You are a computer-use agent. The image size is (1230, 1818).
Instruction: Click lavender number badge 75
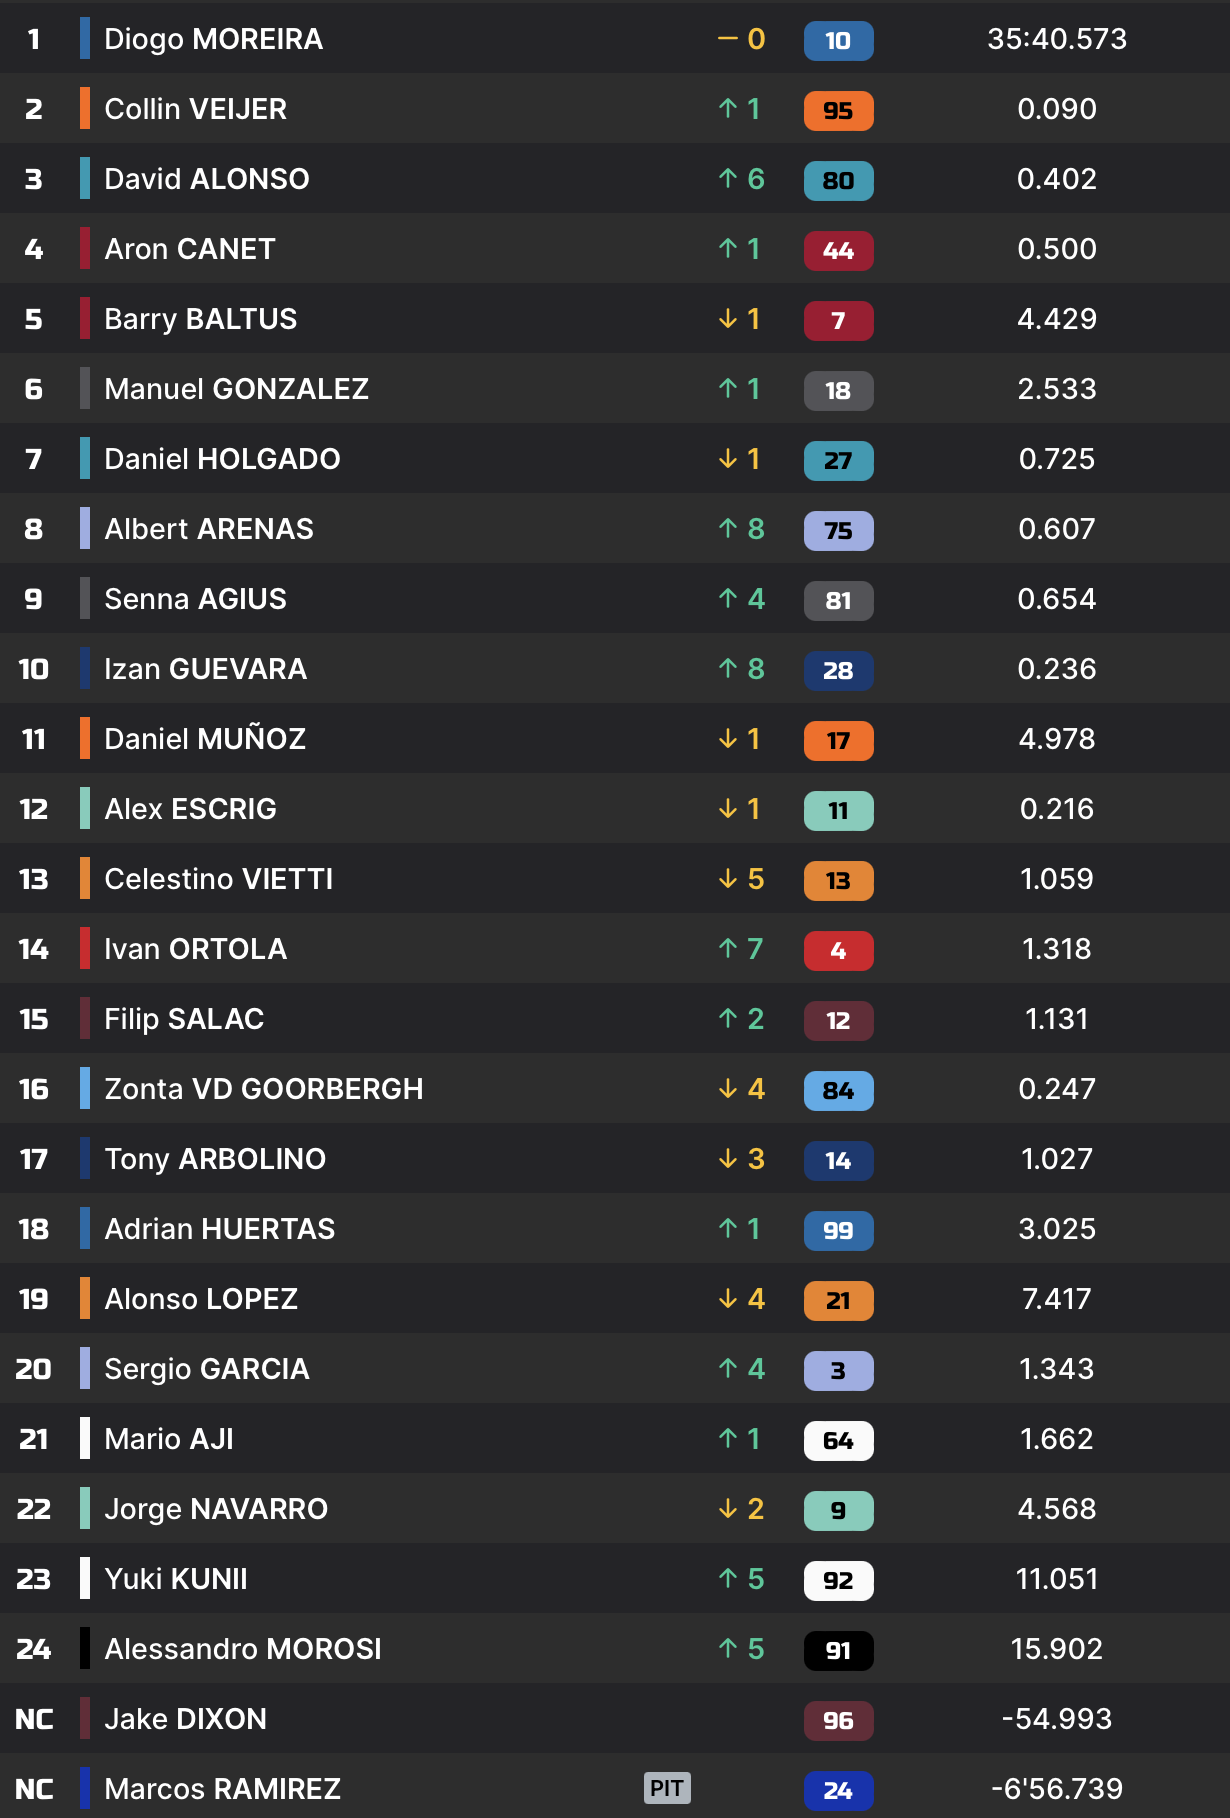(838, 531)
